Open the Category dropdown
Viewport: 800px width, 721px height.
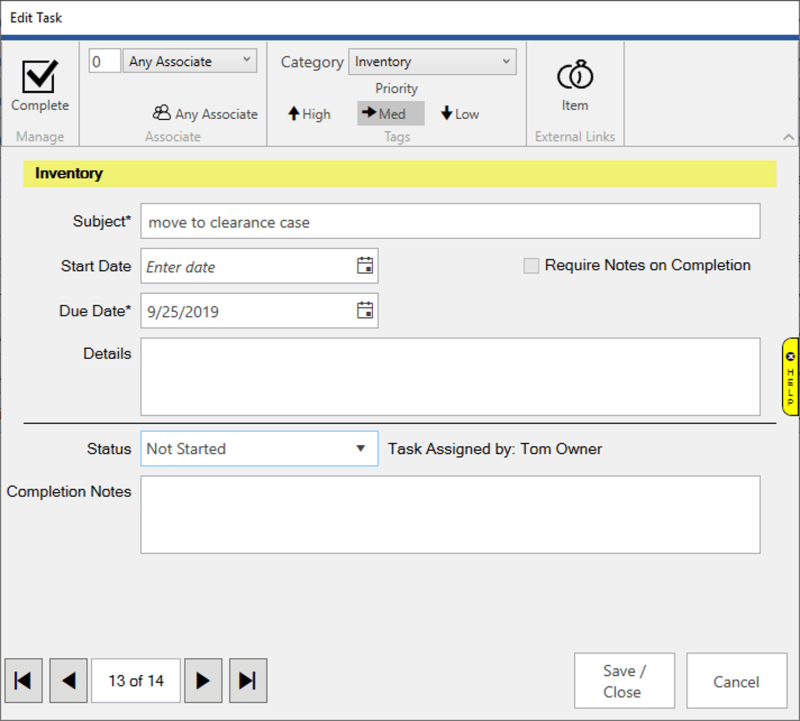point(508,61)
